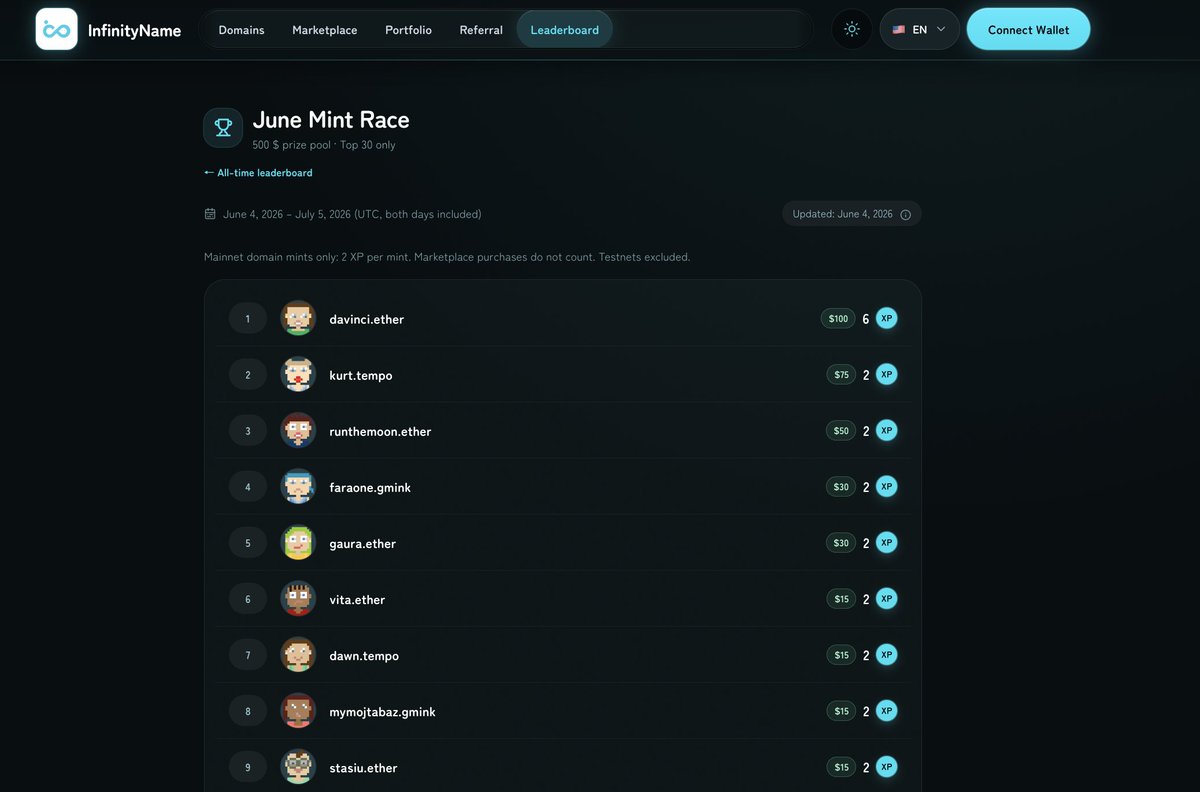The height and width of the screenshot is (792, 1200).
Task: Click the trophy icon beside June Mint Race
Action: (223, 128)
